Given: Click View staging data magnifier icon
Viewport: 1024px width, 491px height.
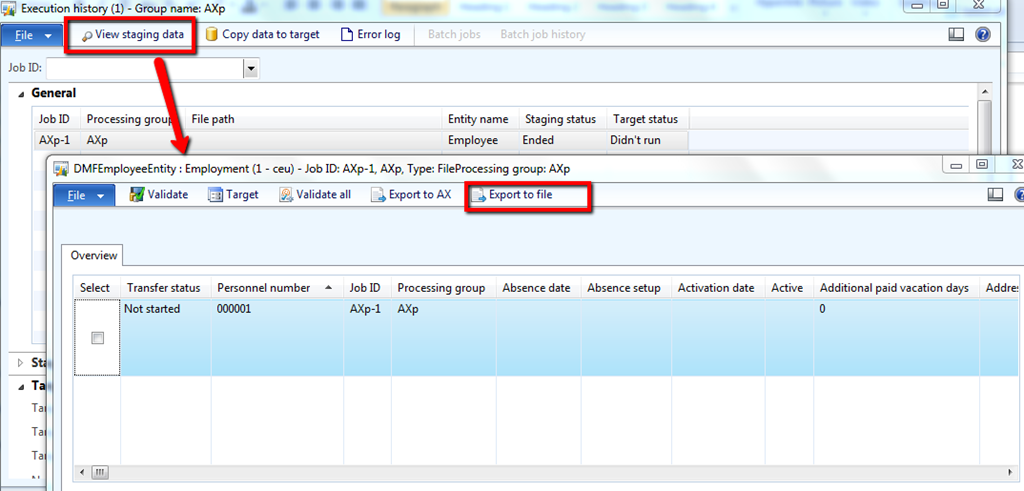Looking at the screenshot, I should [x=86, y=35].
